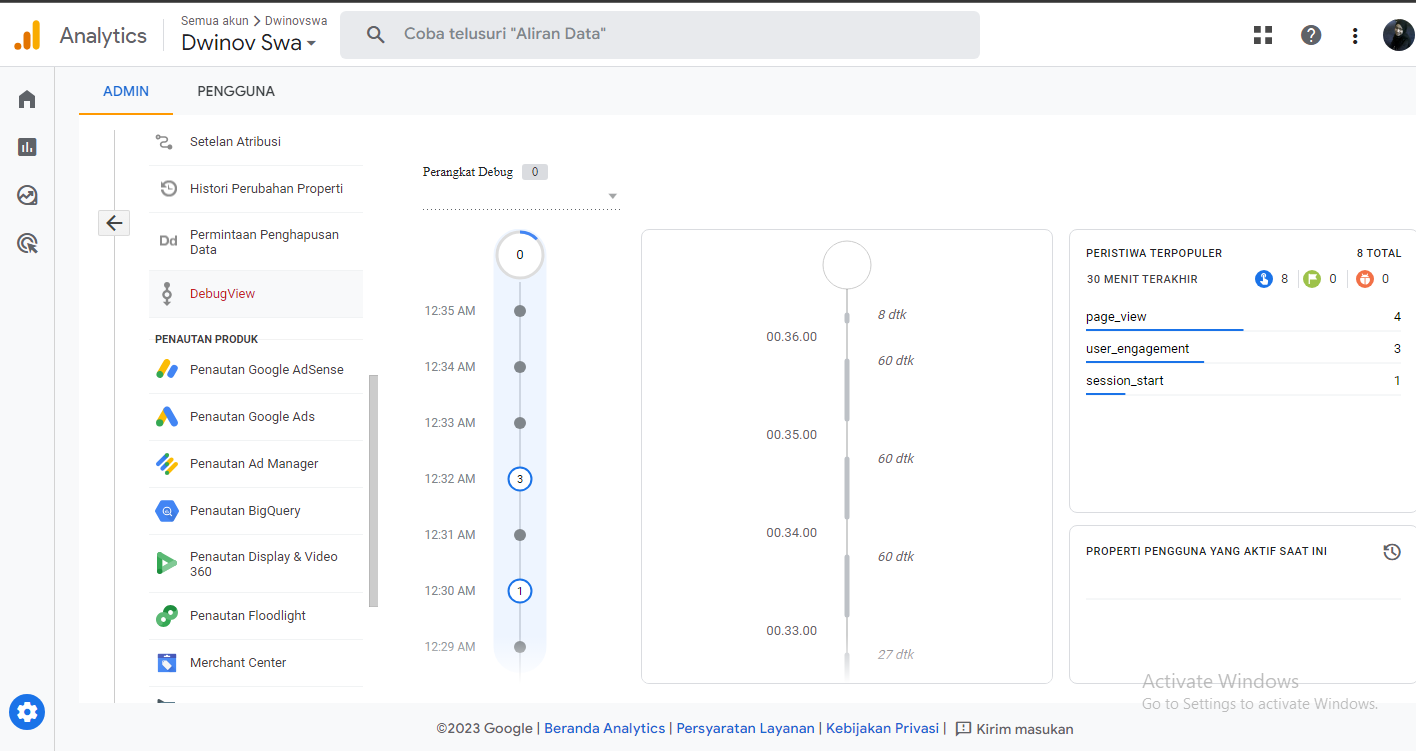
Task: Open the Help question mark icon
Action: (x=1311, y=35)
